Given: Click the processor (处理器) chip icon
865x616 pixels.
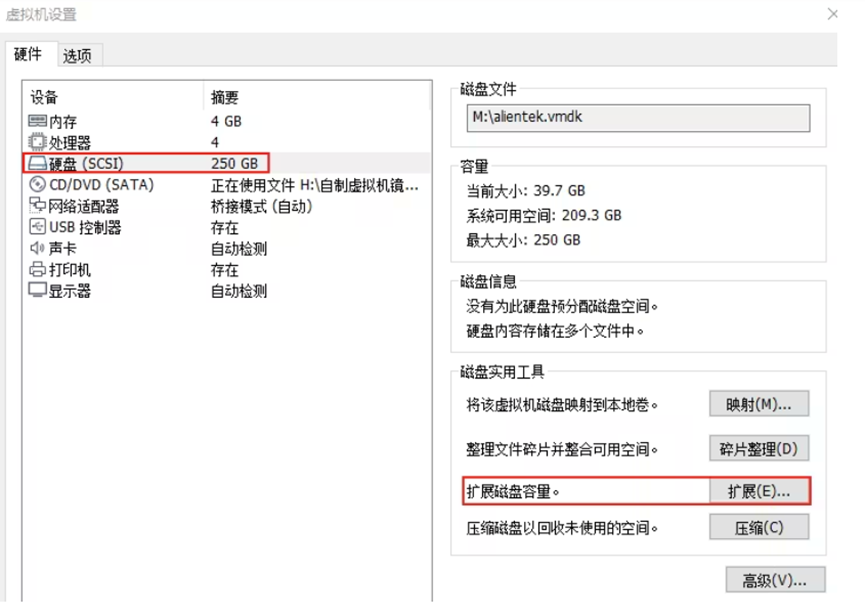Looking at the screenshot, I should pyautogui.click(x=38, y=142).
